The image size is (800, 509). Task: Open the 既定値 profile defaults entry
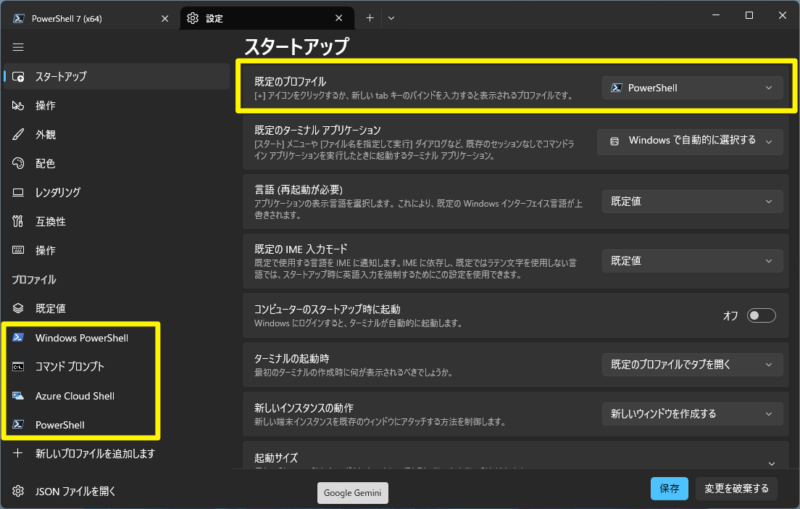[x=117, y=308]
